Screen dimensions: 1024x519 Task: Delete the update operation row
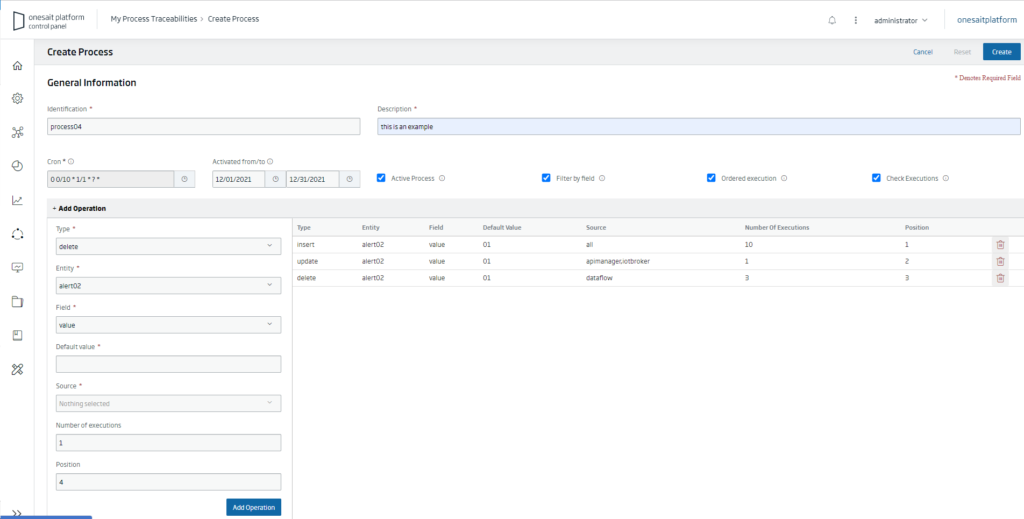[x=1000, y=261]
